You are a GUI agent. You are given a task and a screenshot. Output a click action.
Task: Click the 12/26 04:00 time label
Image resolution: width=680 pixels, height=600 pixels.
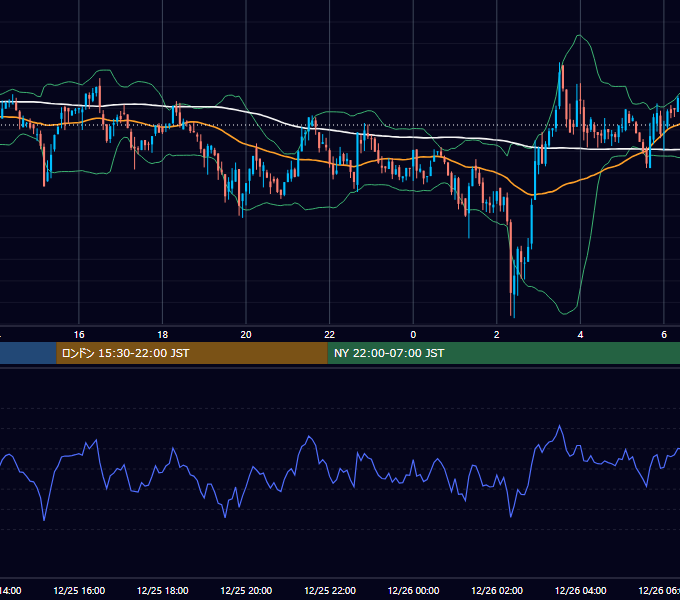point(581,590)
